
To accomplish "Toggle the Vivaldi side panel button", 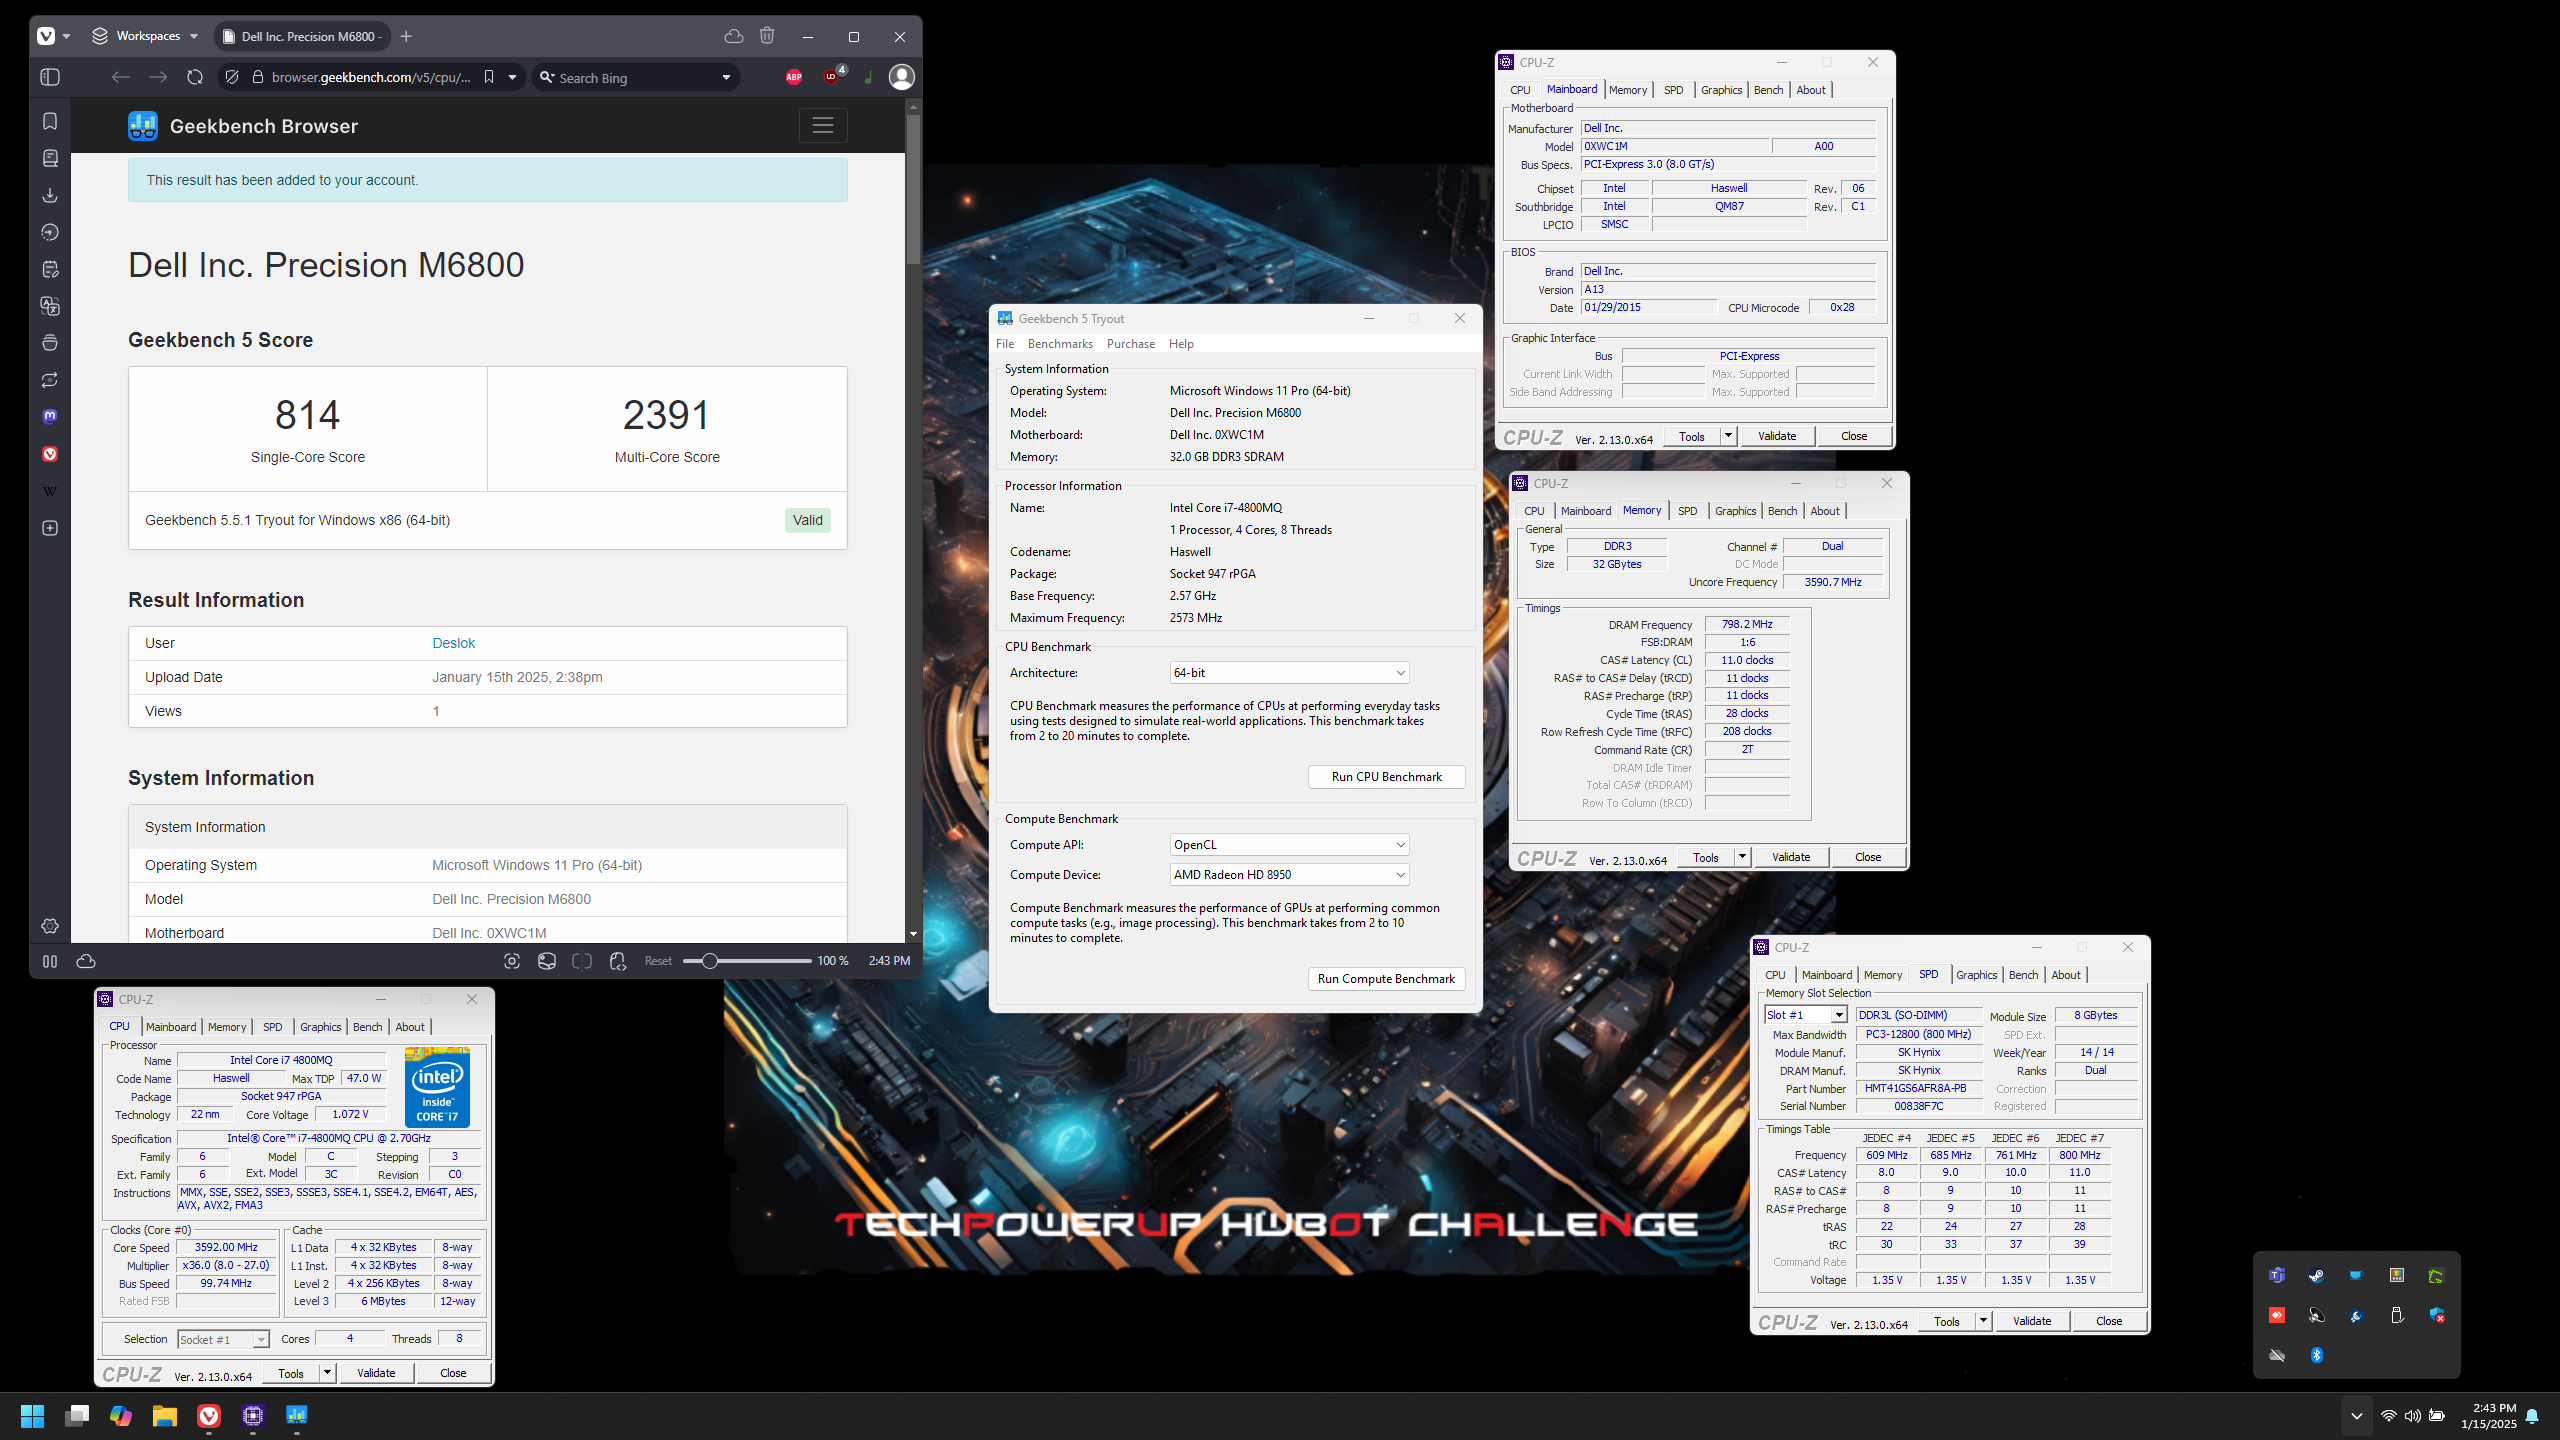I will click(50, 77).
